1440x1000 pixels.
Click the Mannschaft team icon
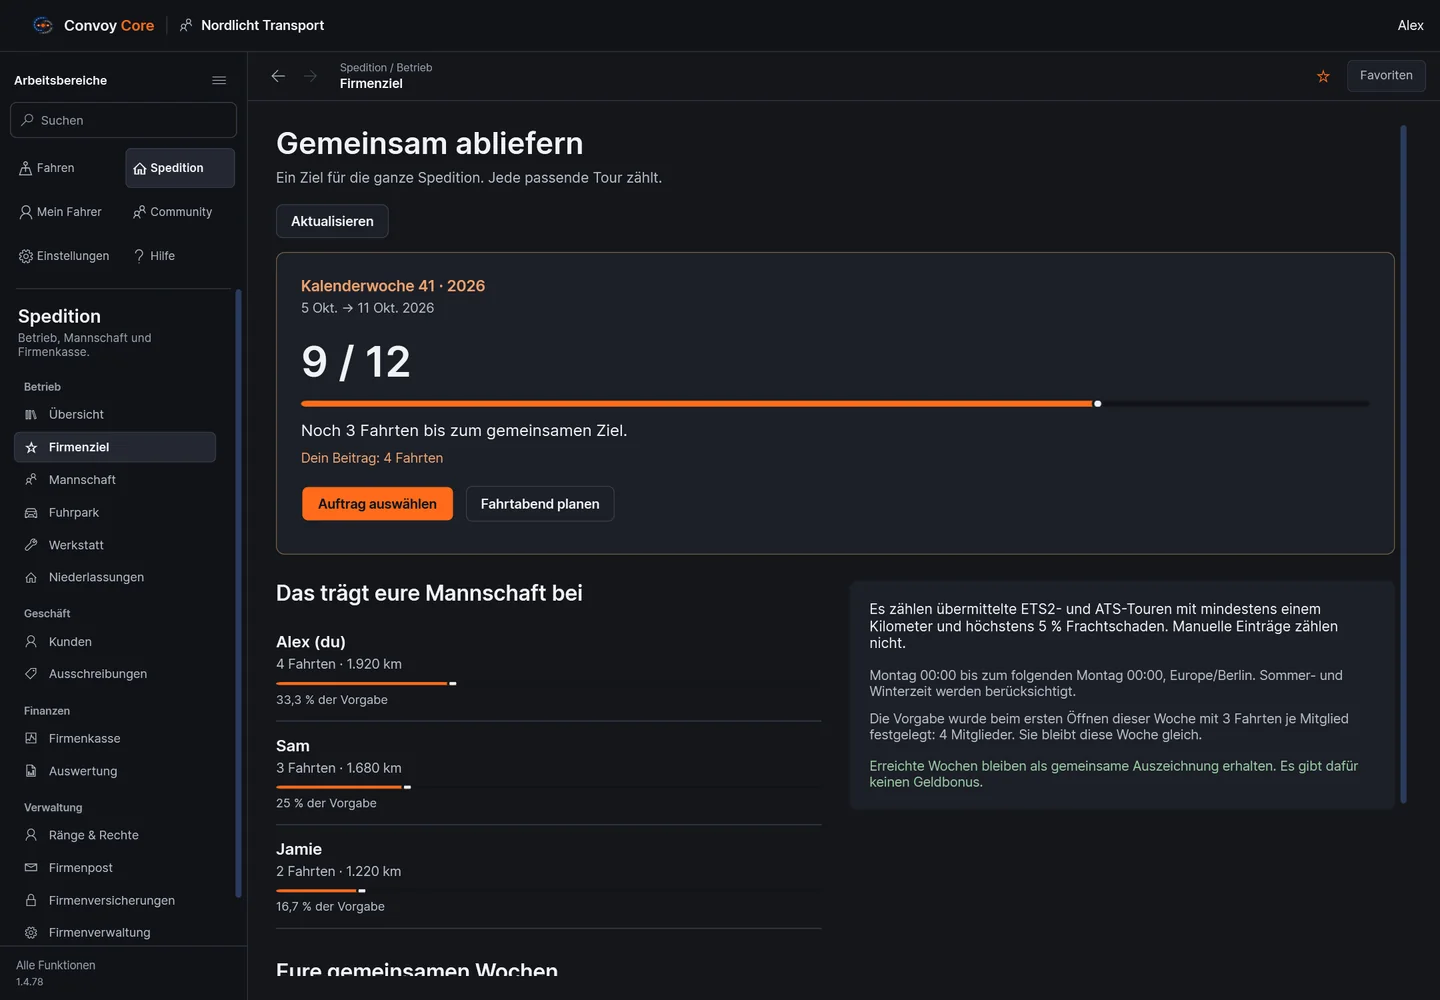pos(31,480)
